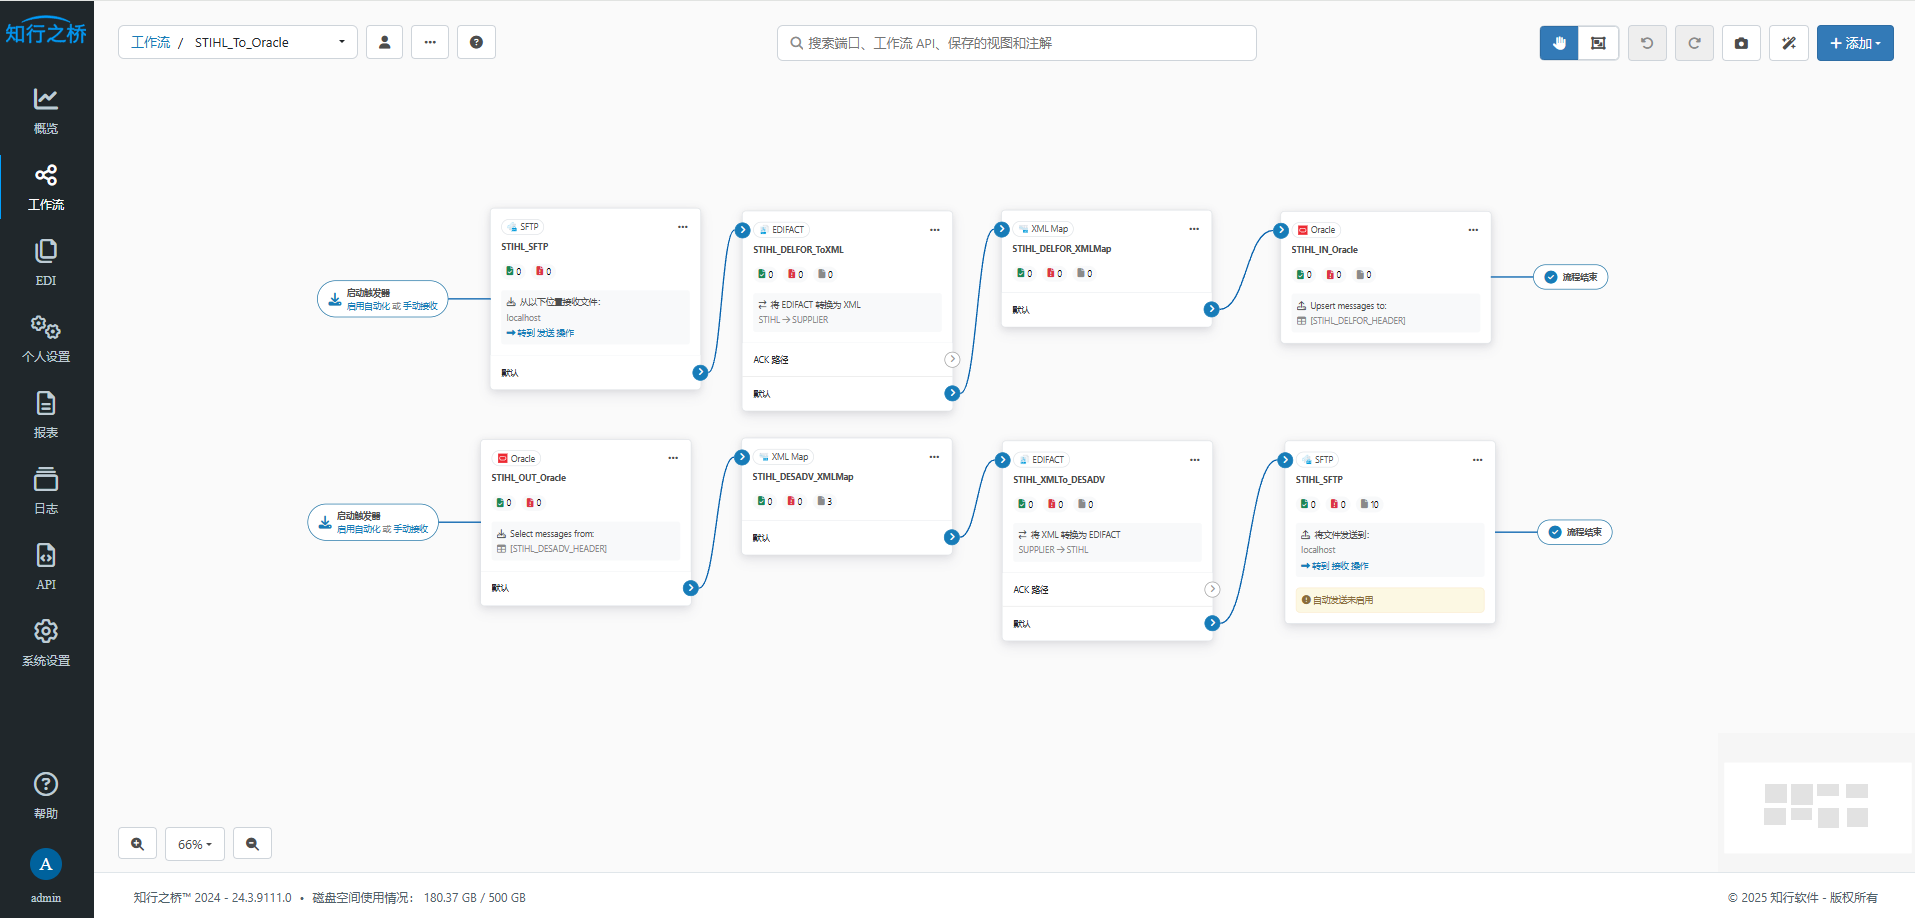Select the STIHL_OUT_Oracle connector title

click(x=529, y=478)
